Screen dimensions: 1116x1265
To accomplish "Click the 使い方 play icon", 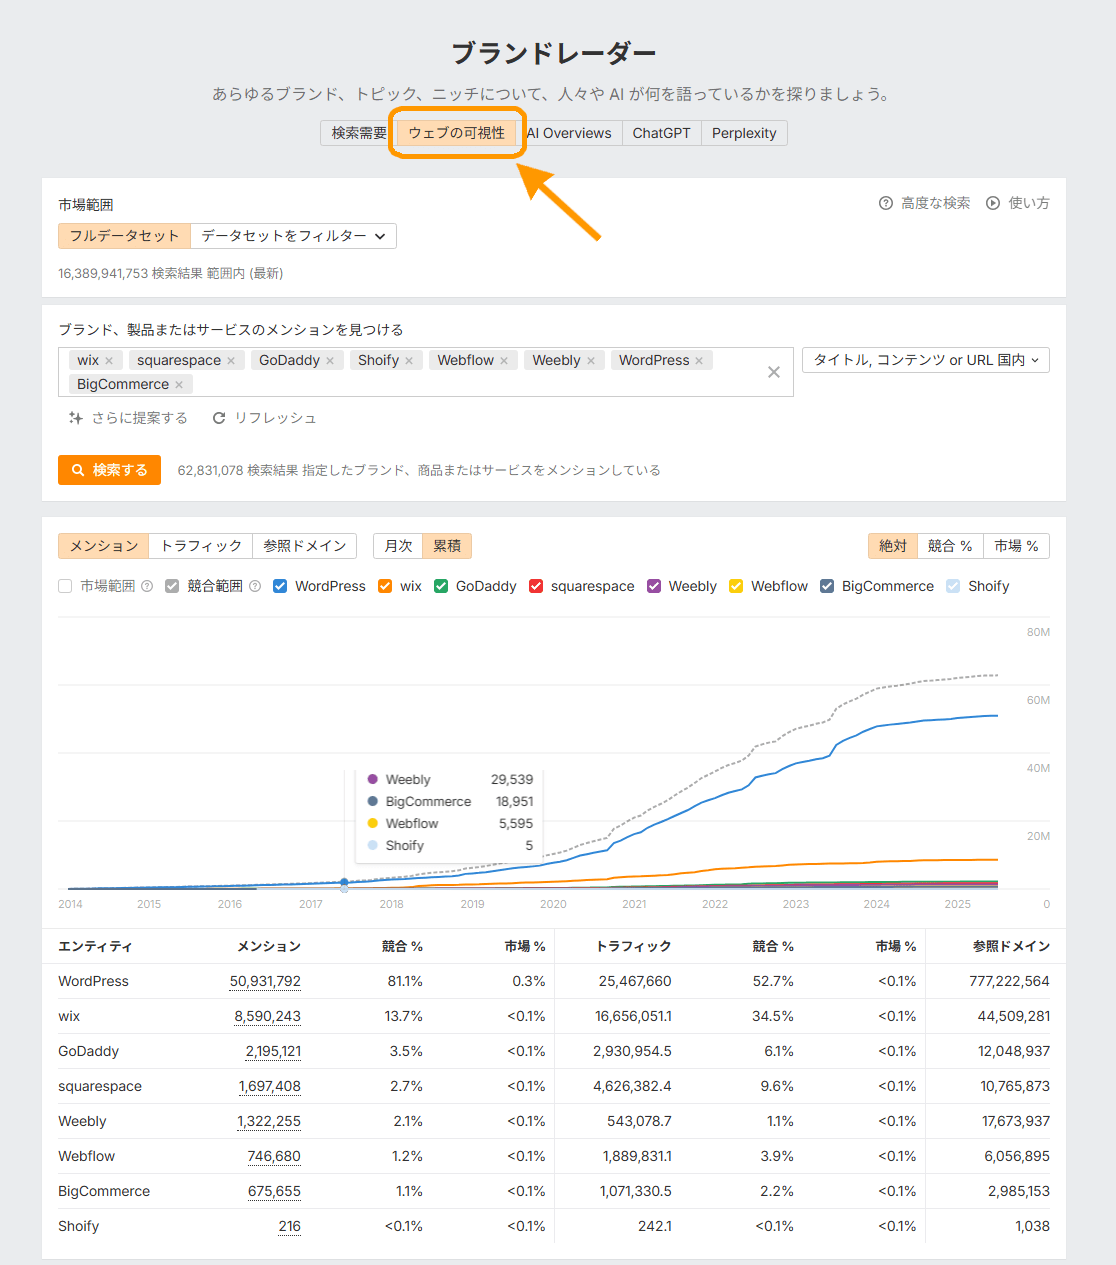I will [x=992, y=203].
